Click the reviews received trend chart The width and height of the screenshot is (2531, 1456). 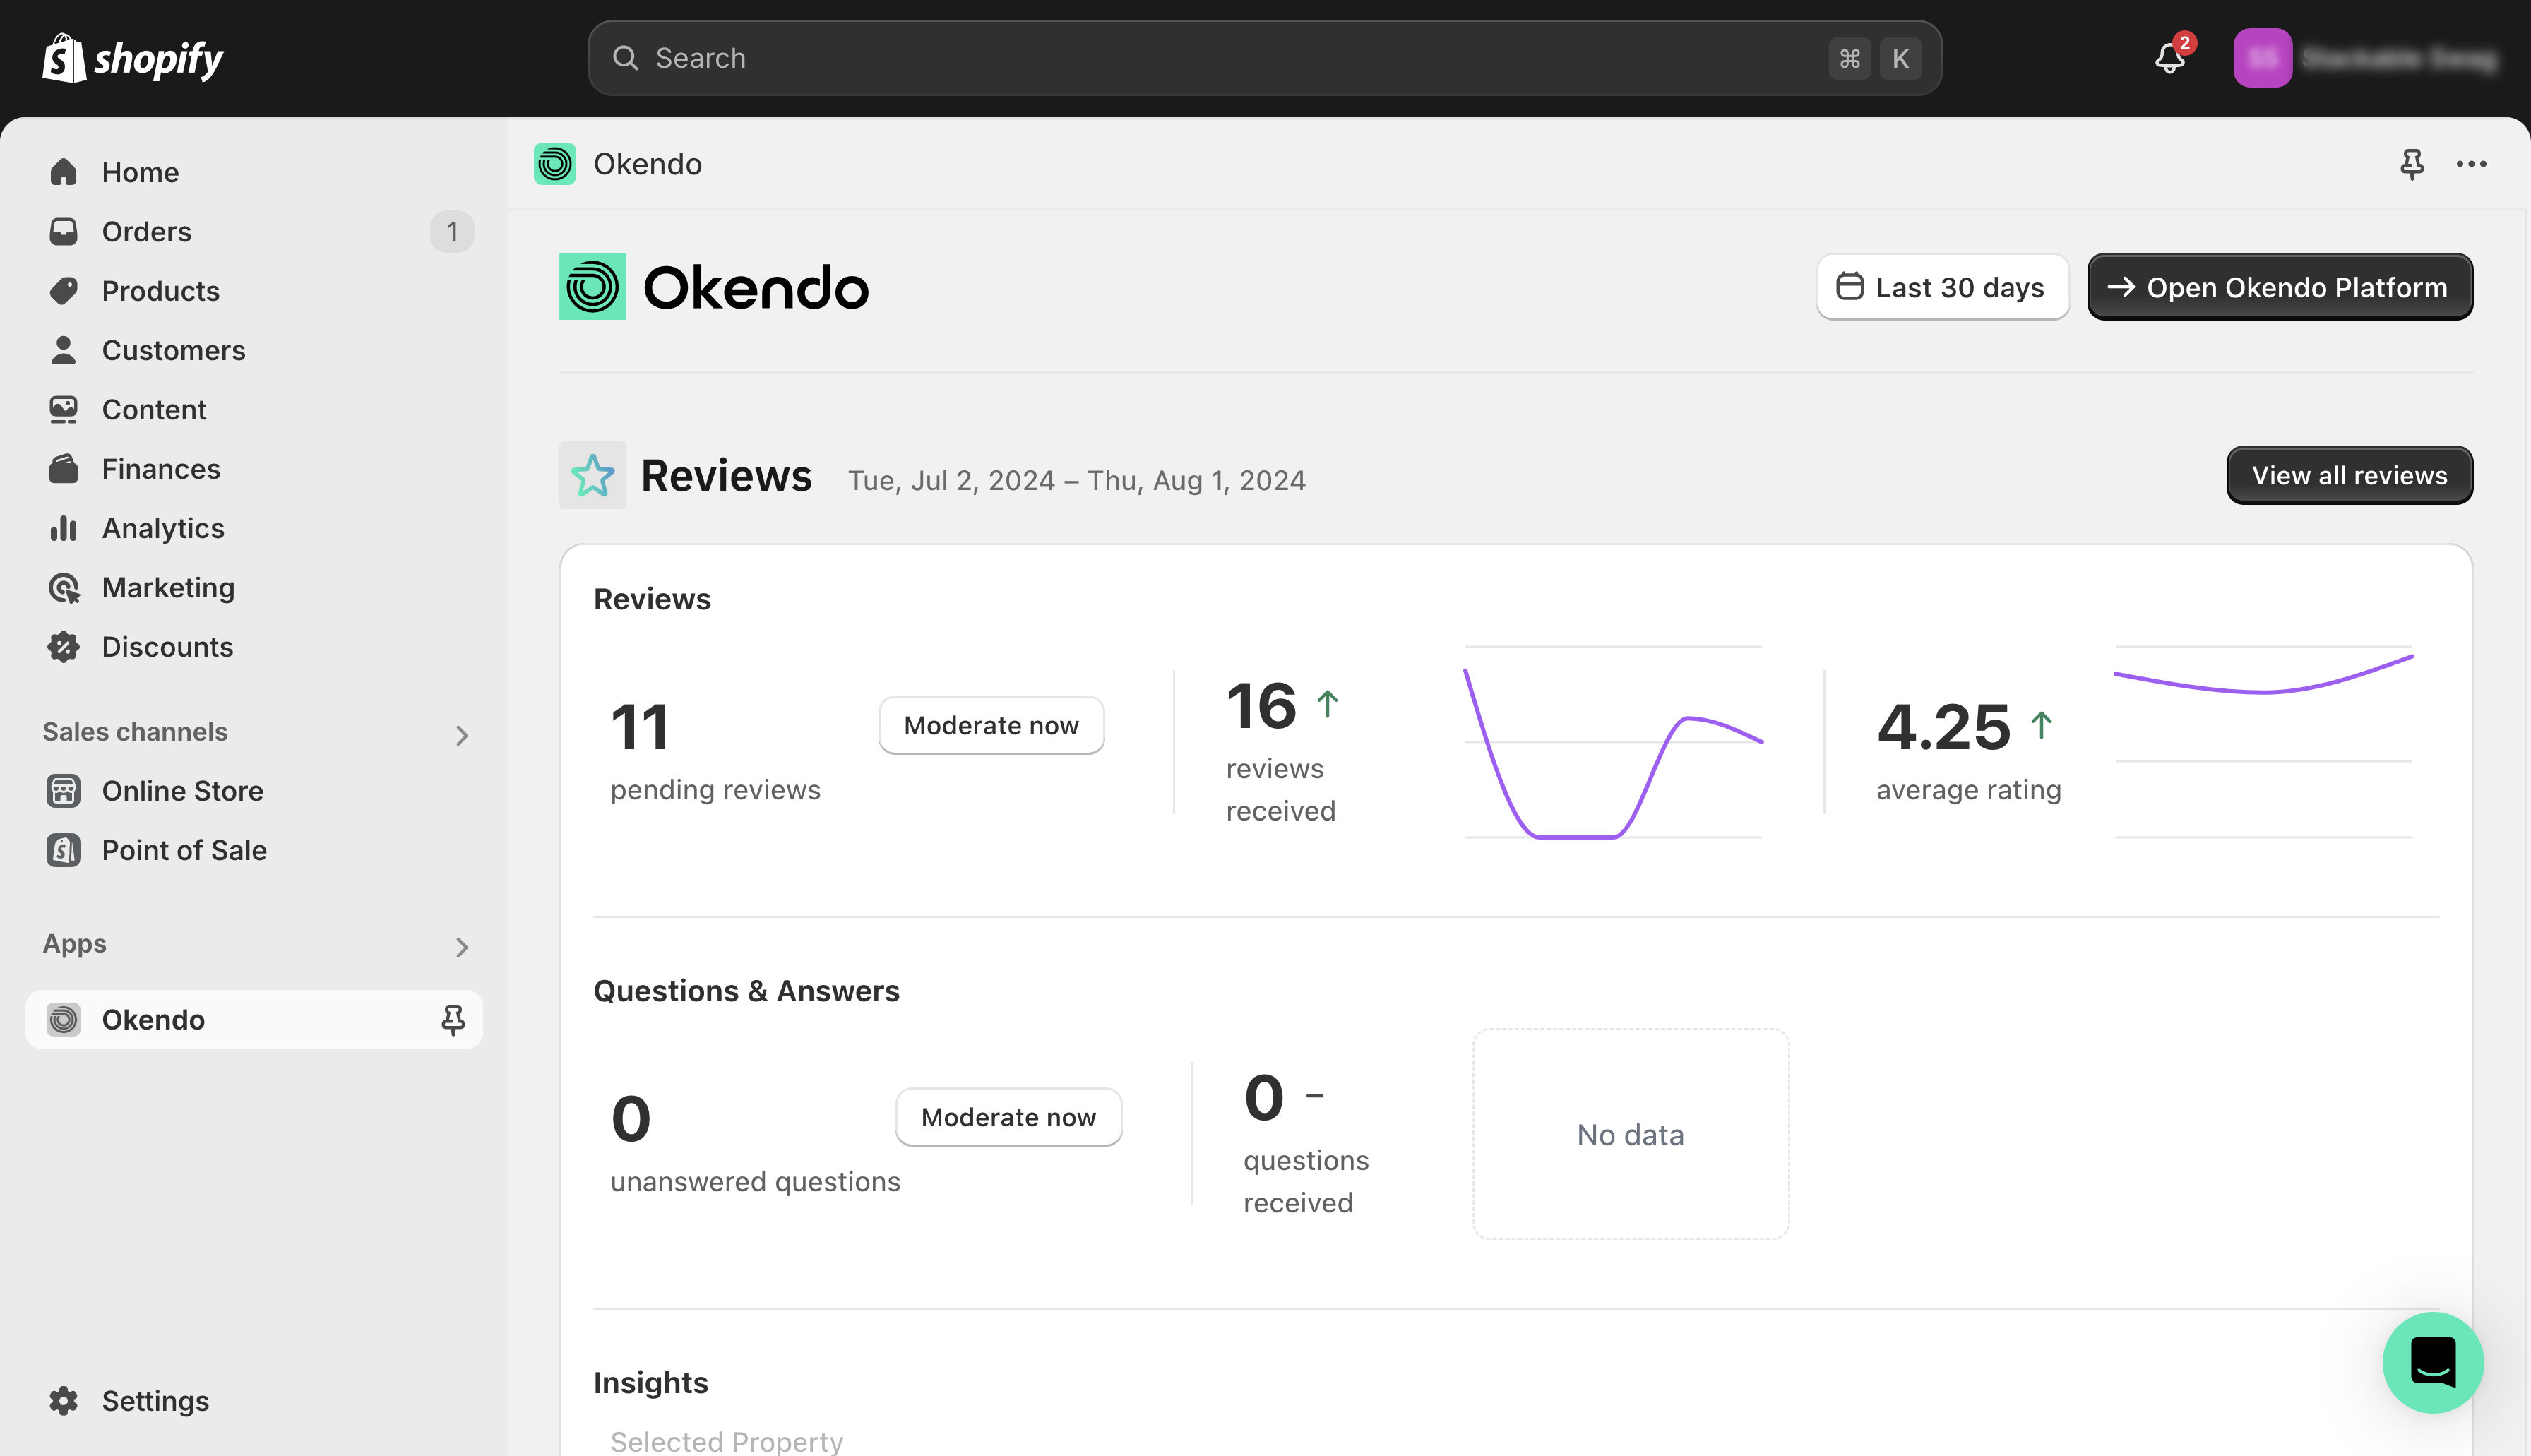click(1613, 742)
